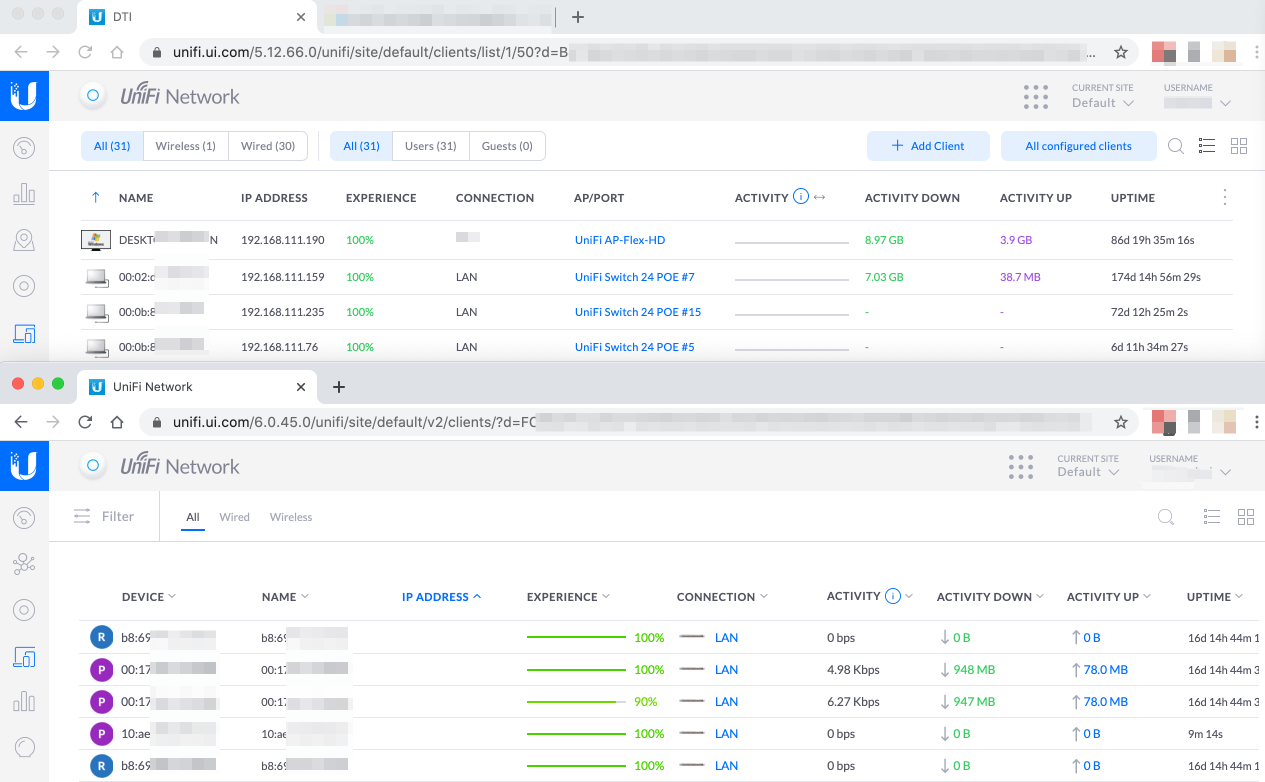This screenshot has width=1265, height=782.
Task: Open Topology icon in bottom window sidebar
Action: (x=24, y=564)
